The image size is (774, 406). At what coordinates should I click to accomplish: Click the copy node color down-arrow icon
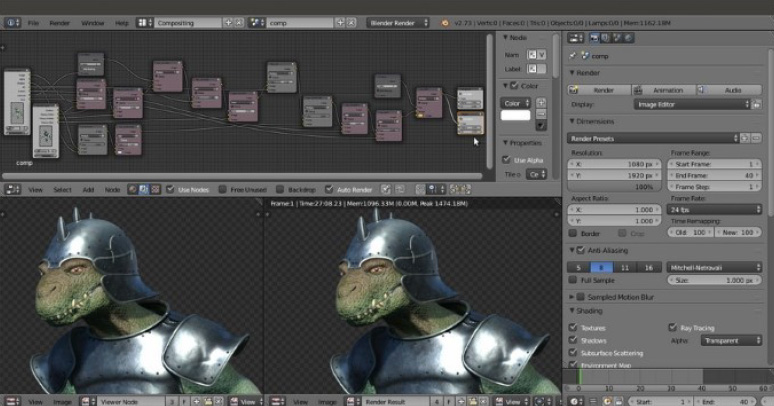pos(541,125)
